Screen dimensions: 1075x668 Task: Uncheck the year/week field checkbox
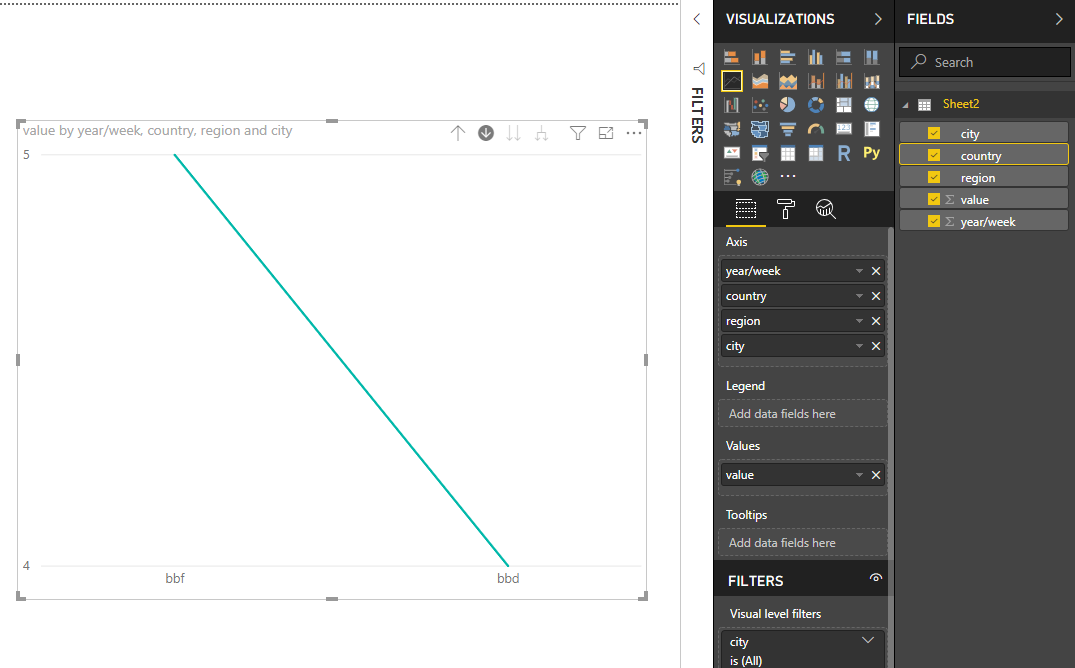click(x=934, y=221)
